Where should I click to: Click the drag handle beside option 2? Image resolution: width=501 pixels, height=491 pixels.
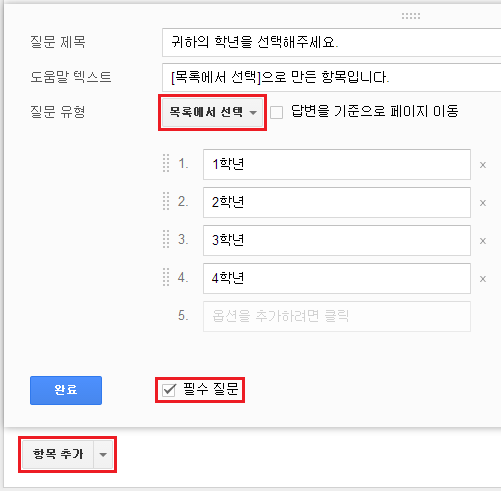pyautogui.click(x=166, y=201)
